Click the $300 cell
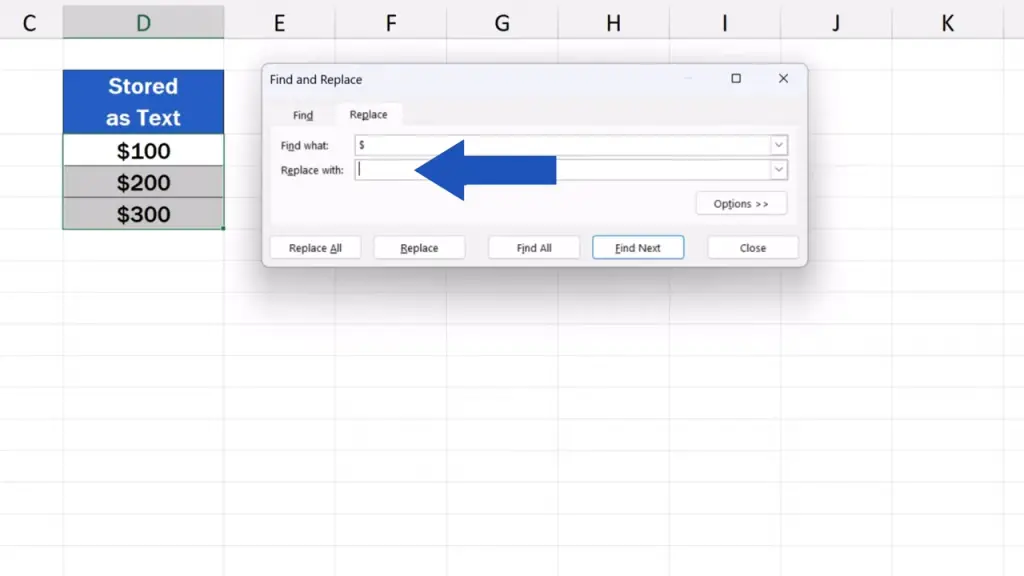The height and width of the screenshot is (576, 1024). coord(143,214)
